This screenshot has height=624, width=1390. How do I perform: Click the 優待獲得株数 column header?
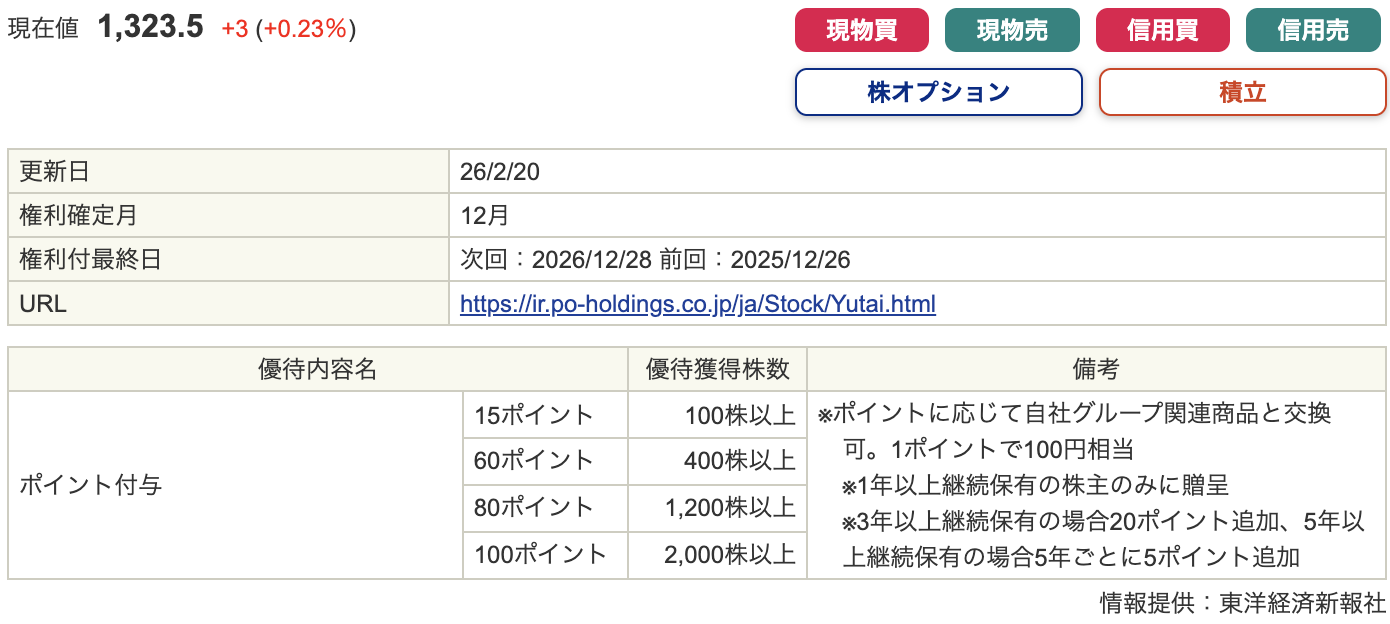tap(717, 369)
